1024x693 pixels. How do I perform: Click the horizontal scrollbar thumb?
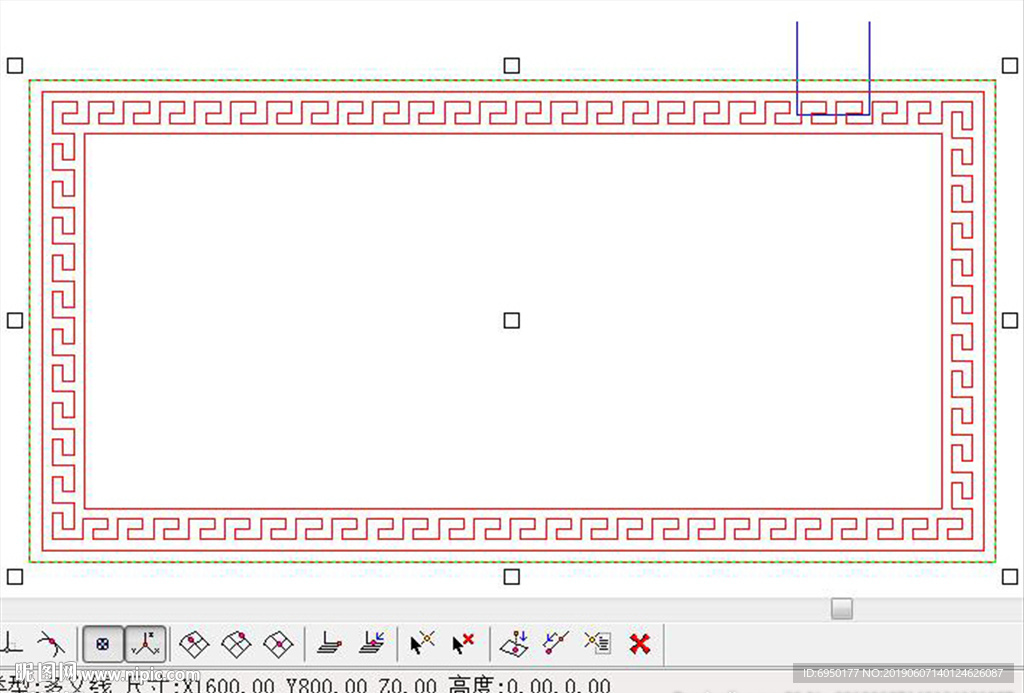(x=842, y=609)
